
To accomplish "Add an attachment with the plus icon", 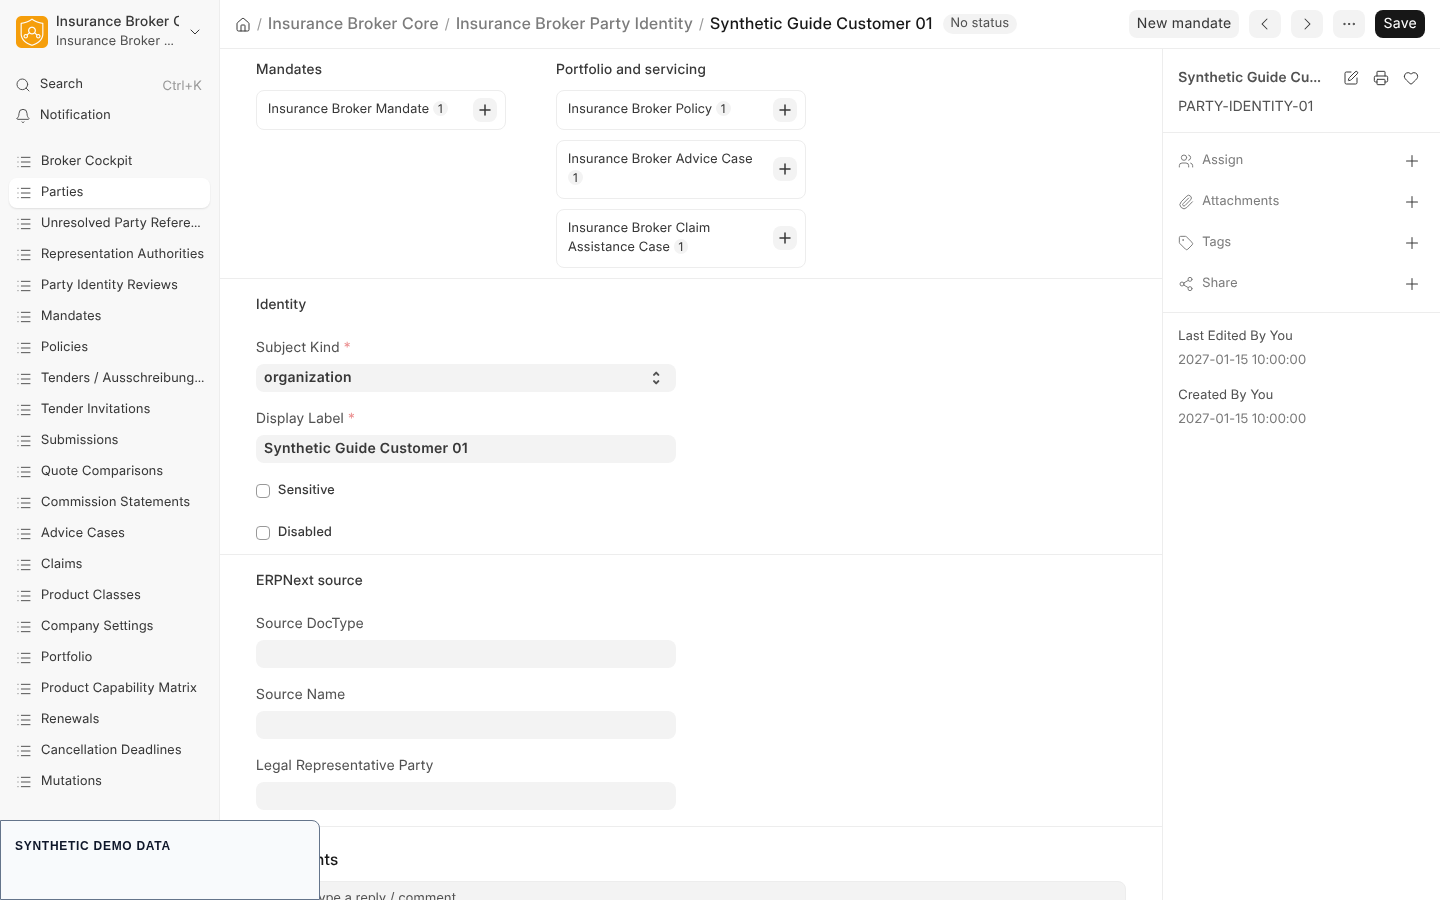I will [1412, 202].
